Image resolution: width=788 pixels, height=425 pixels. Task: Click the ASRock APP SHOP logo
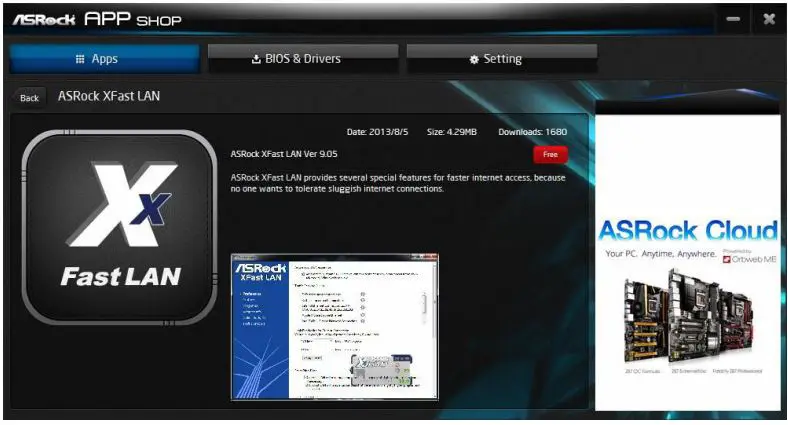97,20
